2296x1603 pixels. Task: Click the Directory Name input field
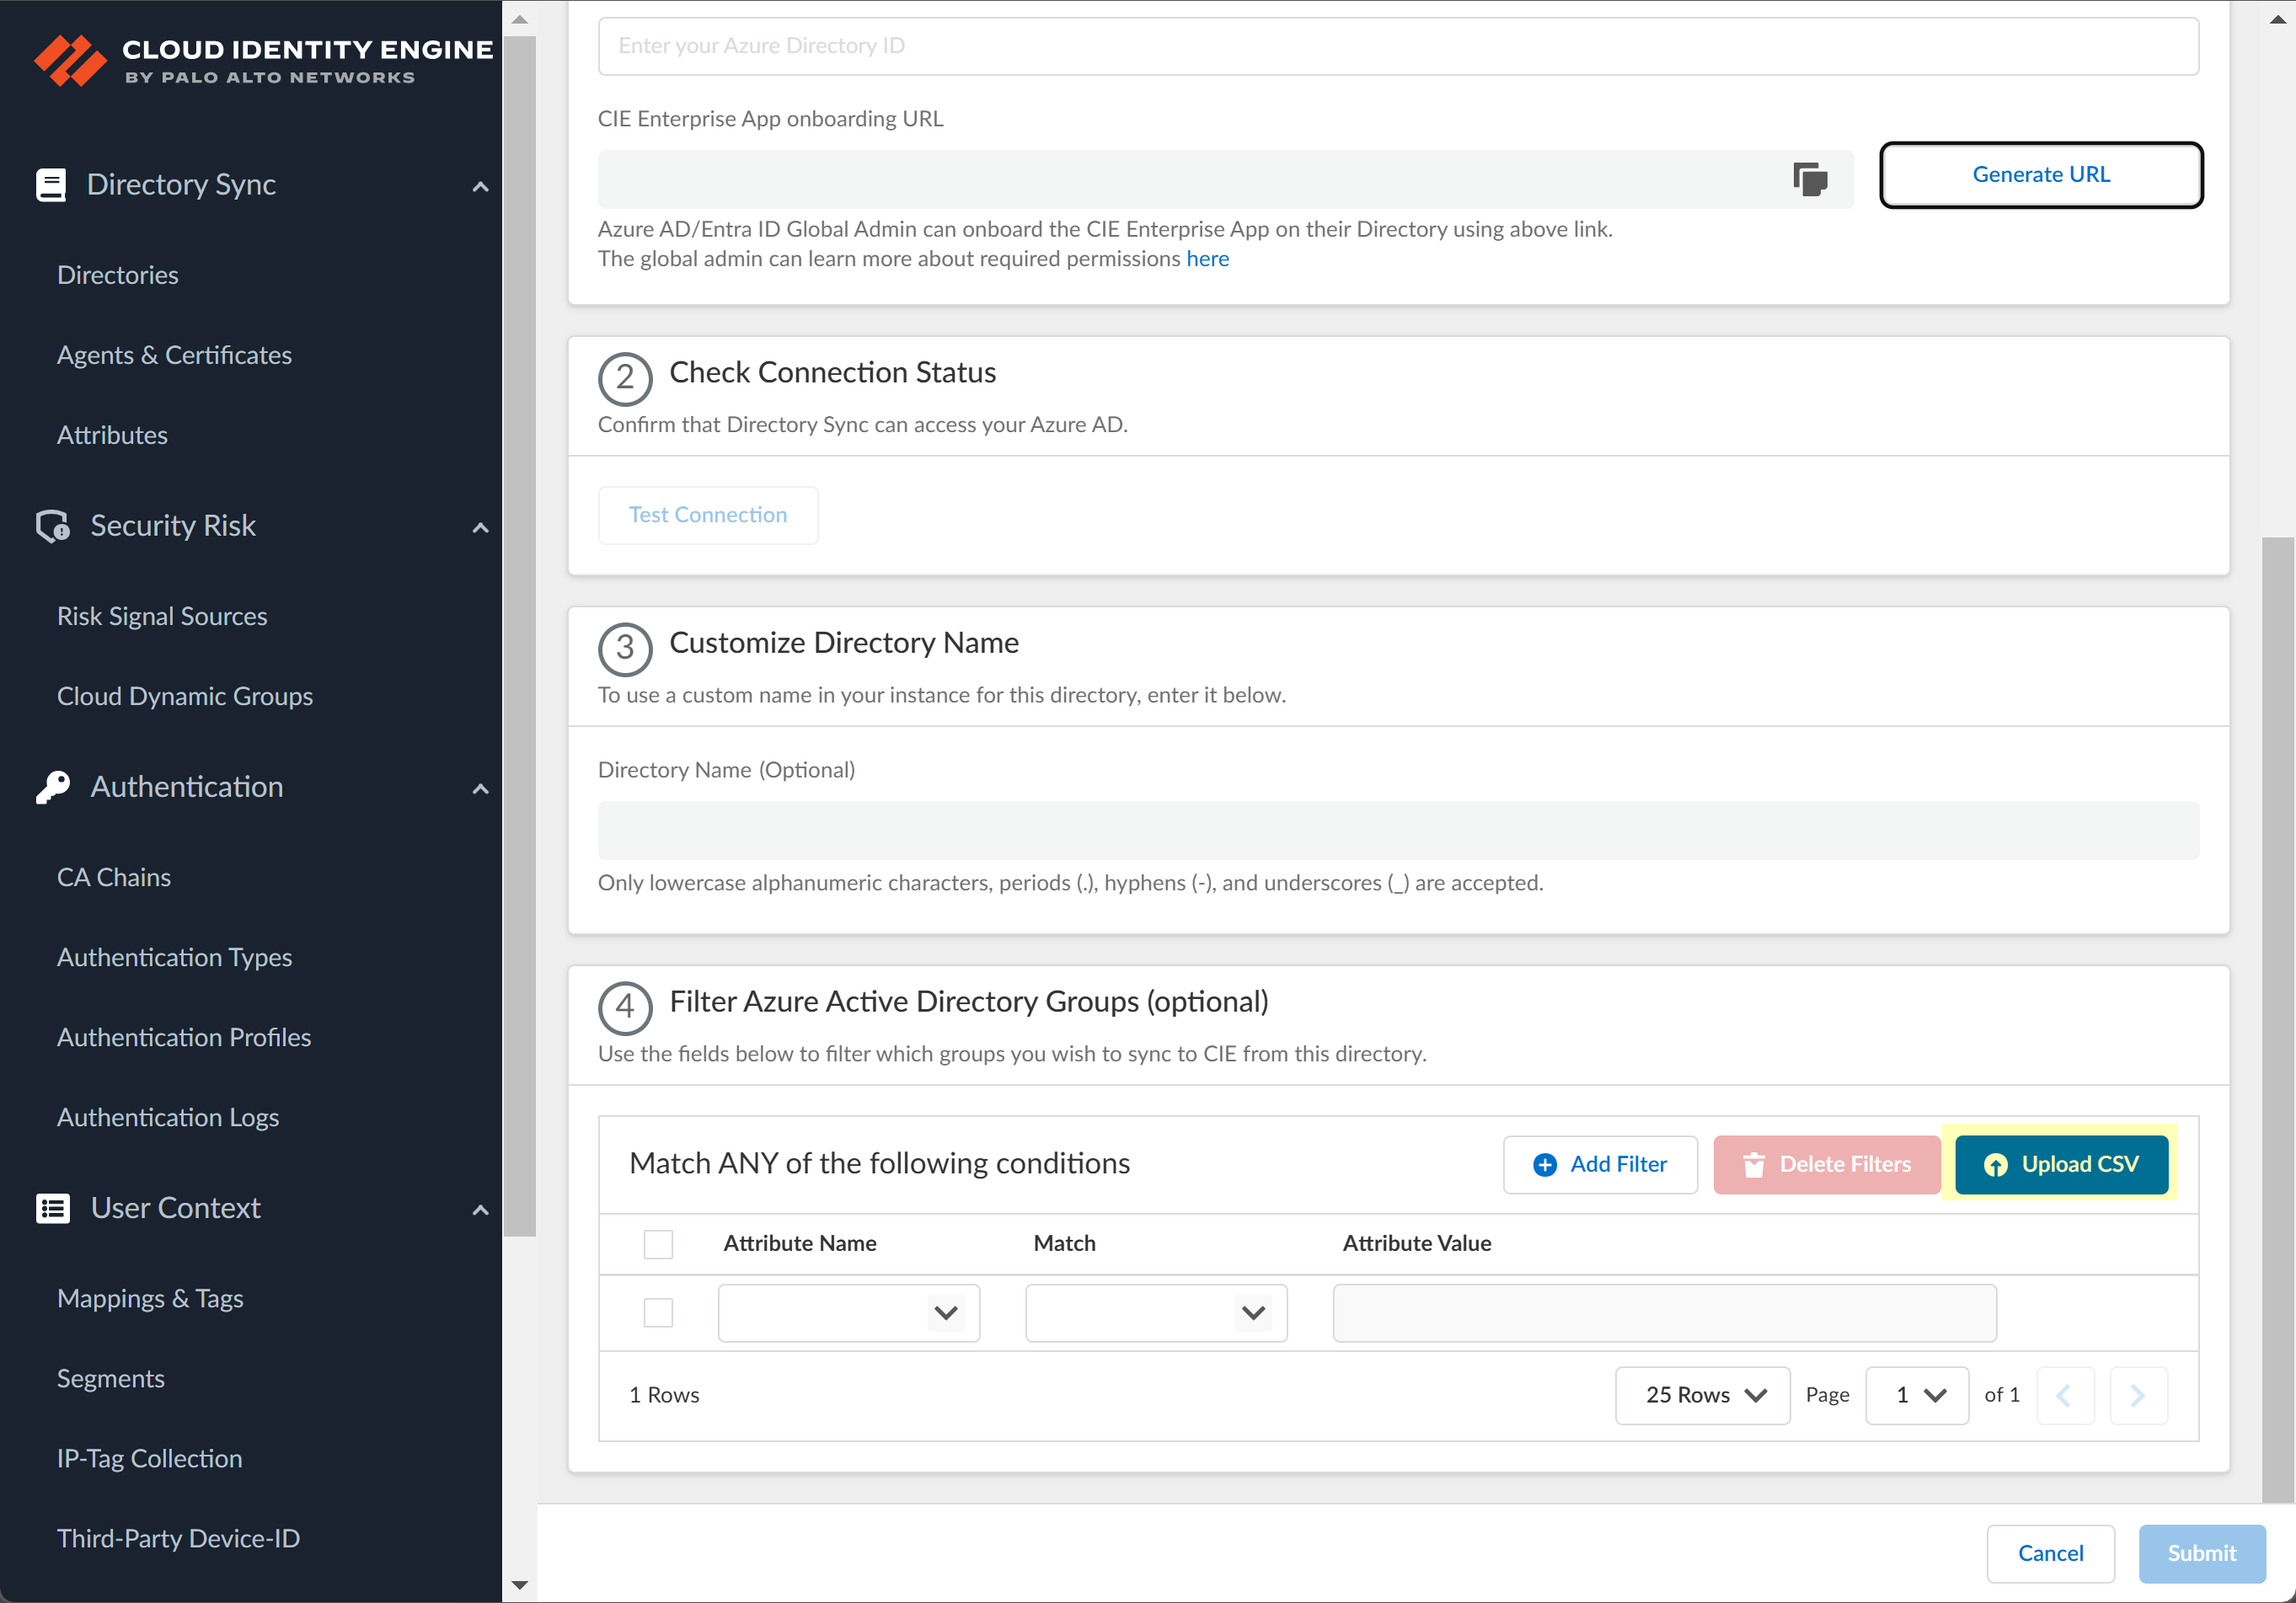pos(1397,830)
